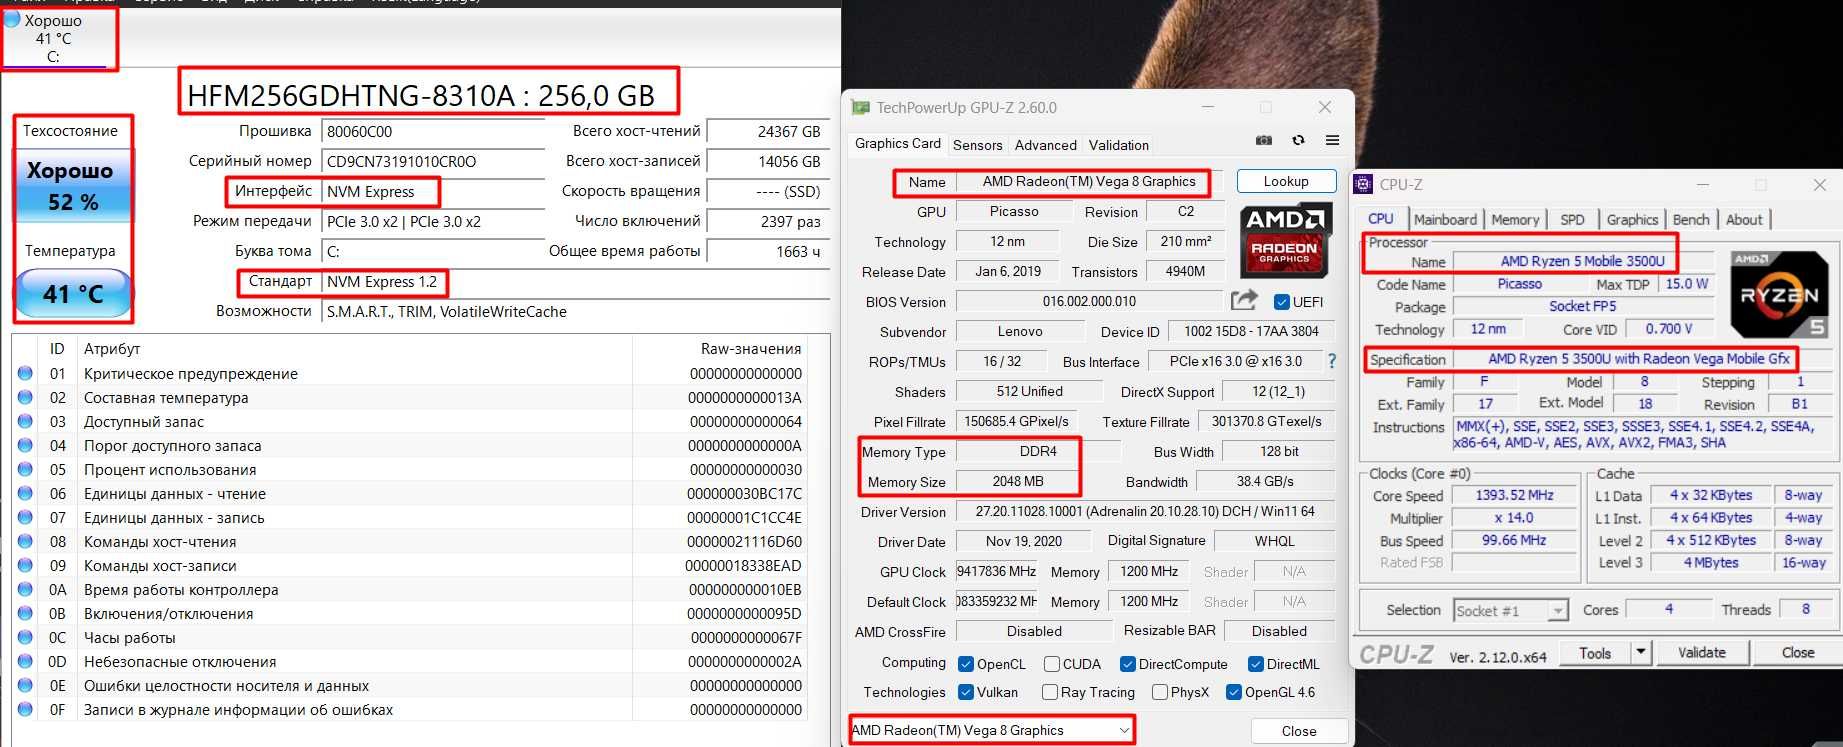The height and width of the screenshot is (747, 1843).
Task: Toggle the UEFI checkbox in GPU-Z
Action: point(1281,301)
